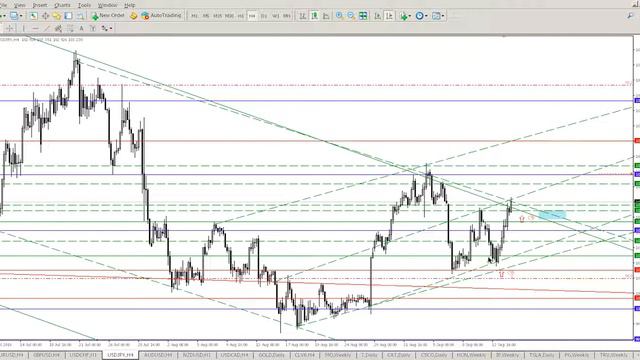The width and height of the screenshot is (640, 360).
Task: Select the Text Label tool
Action: 93,28
